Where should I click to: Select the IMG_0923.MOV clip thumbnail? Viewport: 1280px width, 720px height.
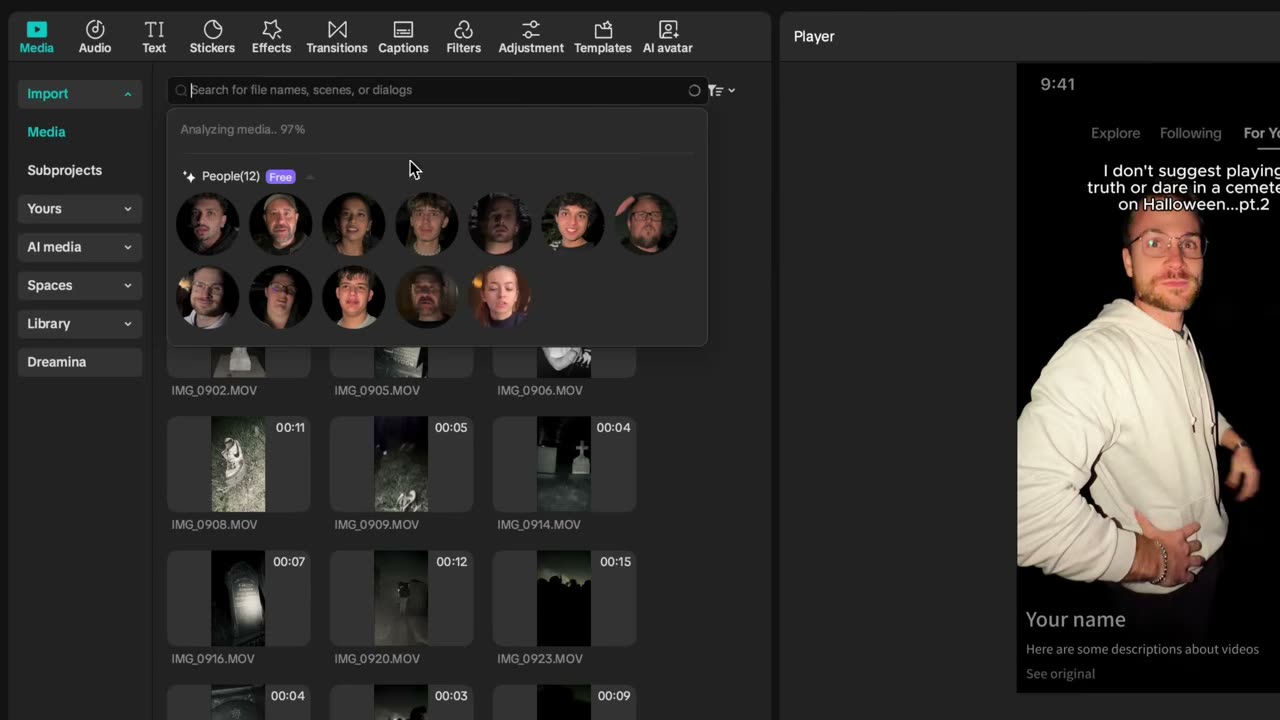pyautogui.click(x=564, y=598)
